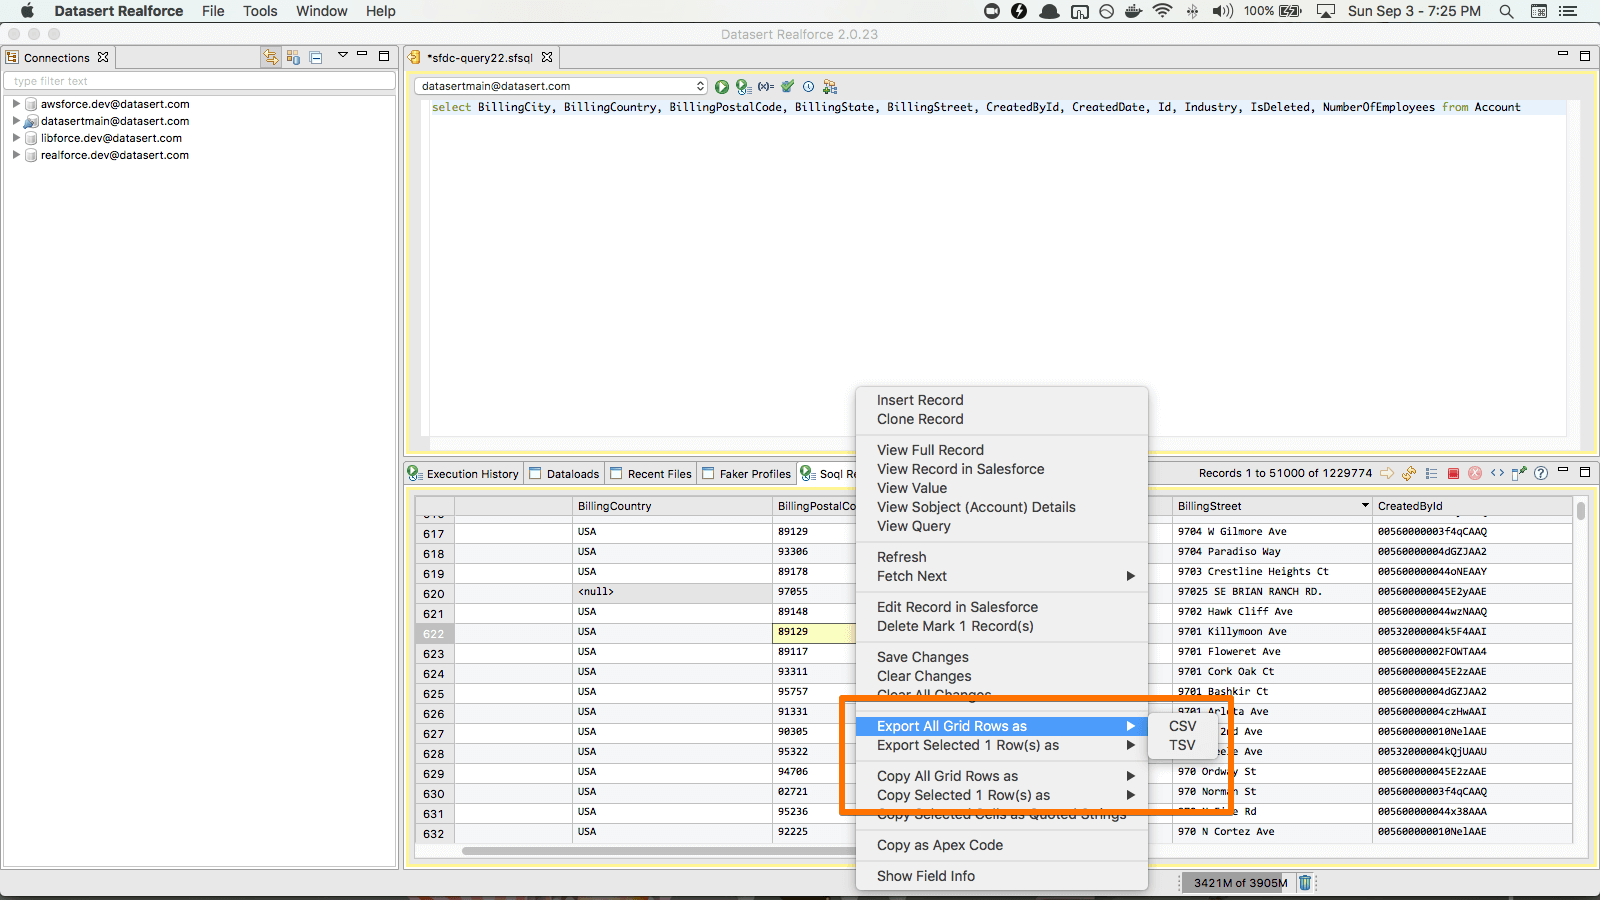This screenshot has width=1600, height=900.
Task: Expand the awsforce.dev@datasert.com tree node
Action: coord(16,104)
